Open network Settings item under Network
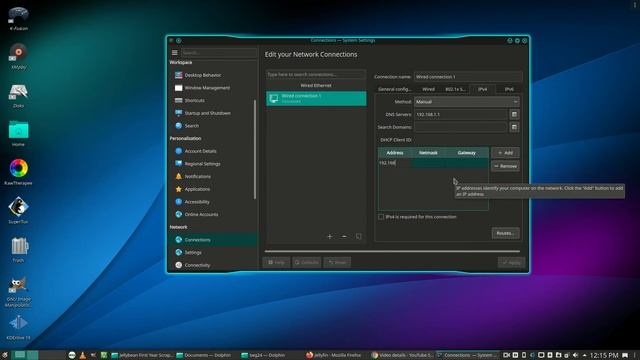 [x=193, y=253]
